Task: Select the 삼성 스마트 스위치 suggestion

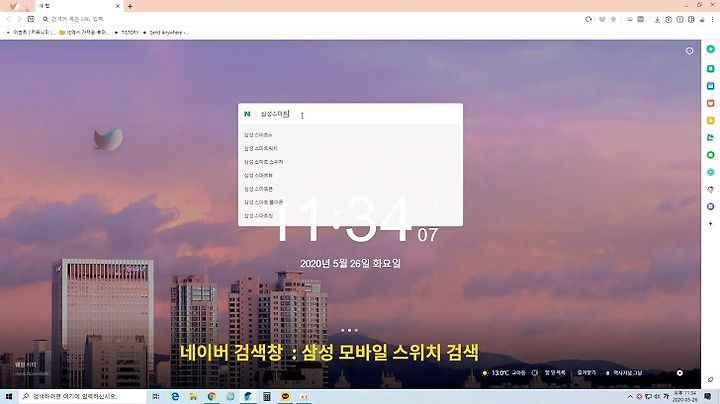Action: pyautogui.click(x=264, y=162)
